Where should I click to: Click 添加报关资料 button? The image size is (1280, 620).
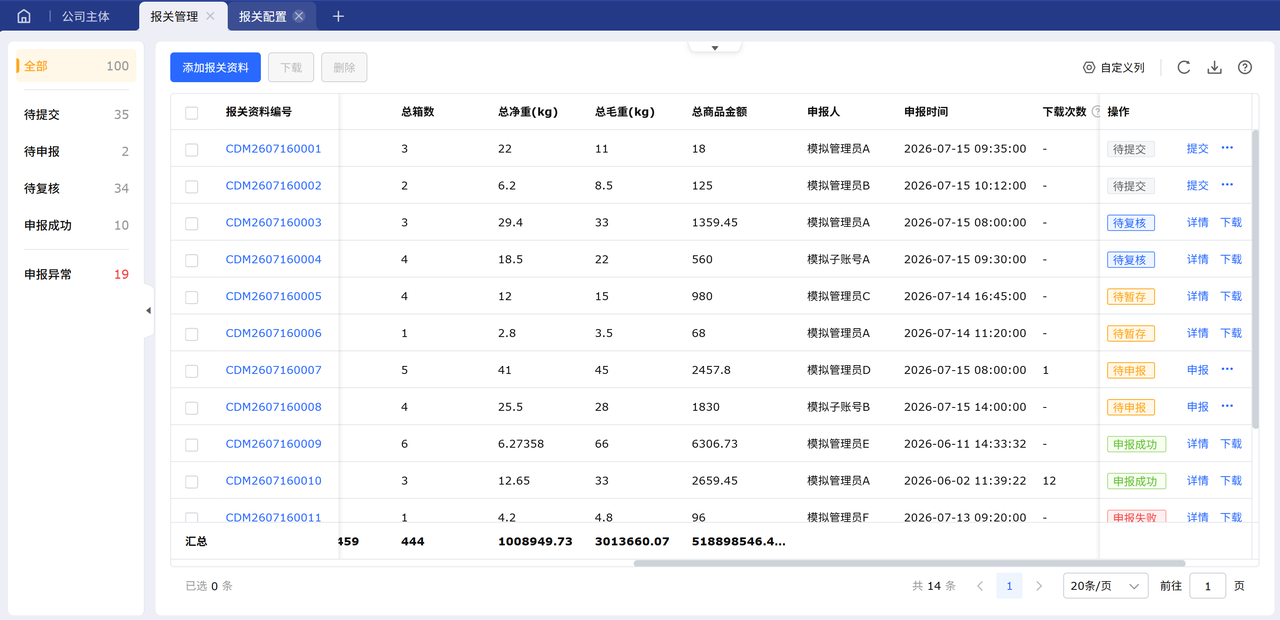215,67
